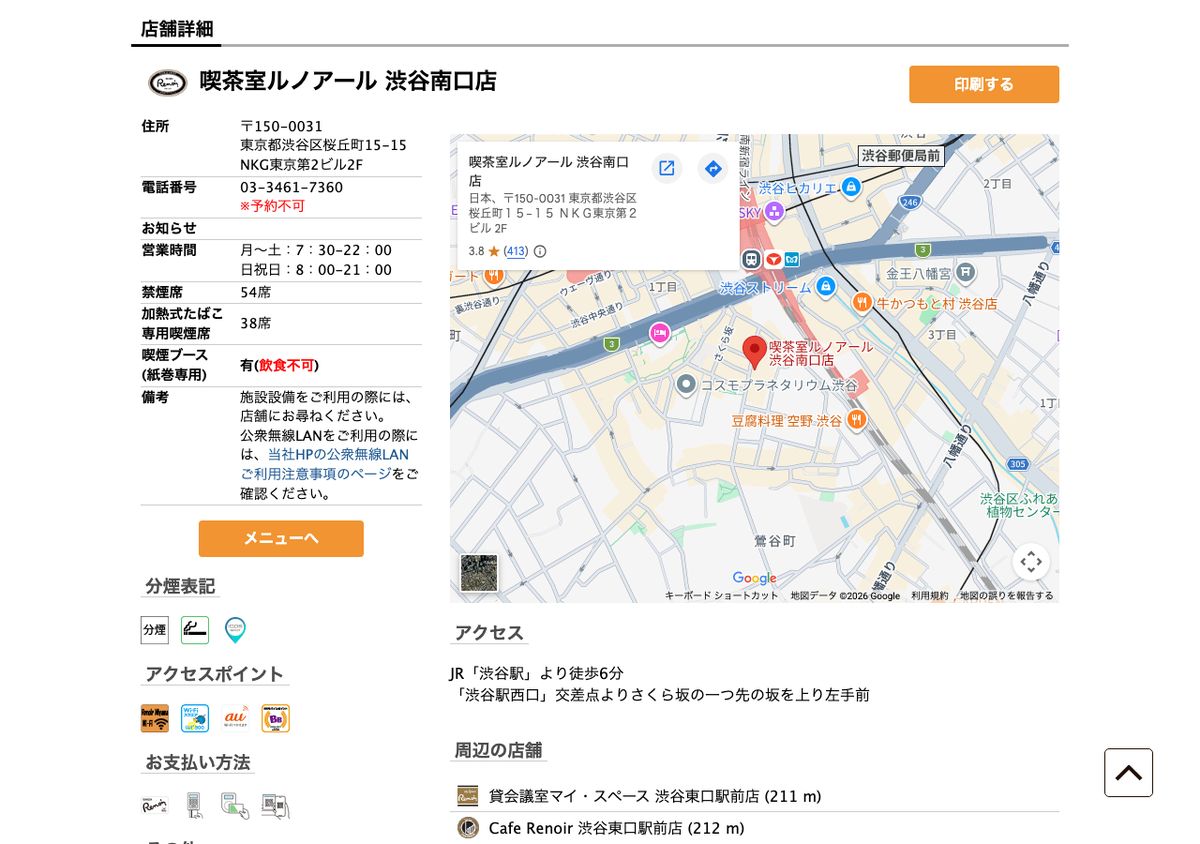Click the pink hotel marker on the map
1200x844 pixels.
click(x=659, y=333)
